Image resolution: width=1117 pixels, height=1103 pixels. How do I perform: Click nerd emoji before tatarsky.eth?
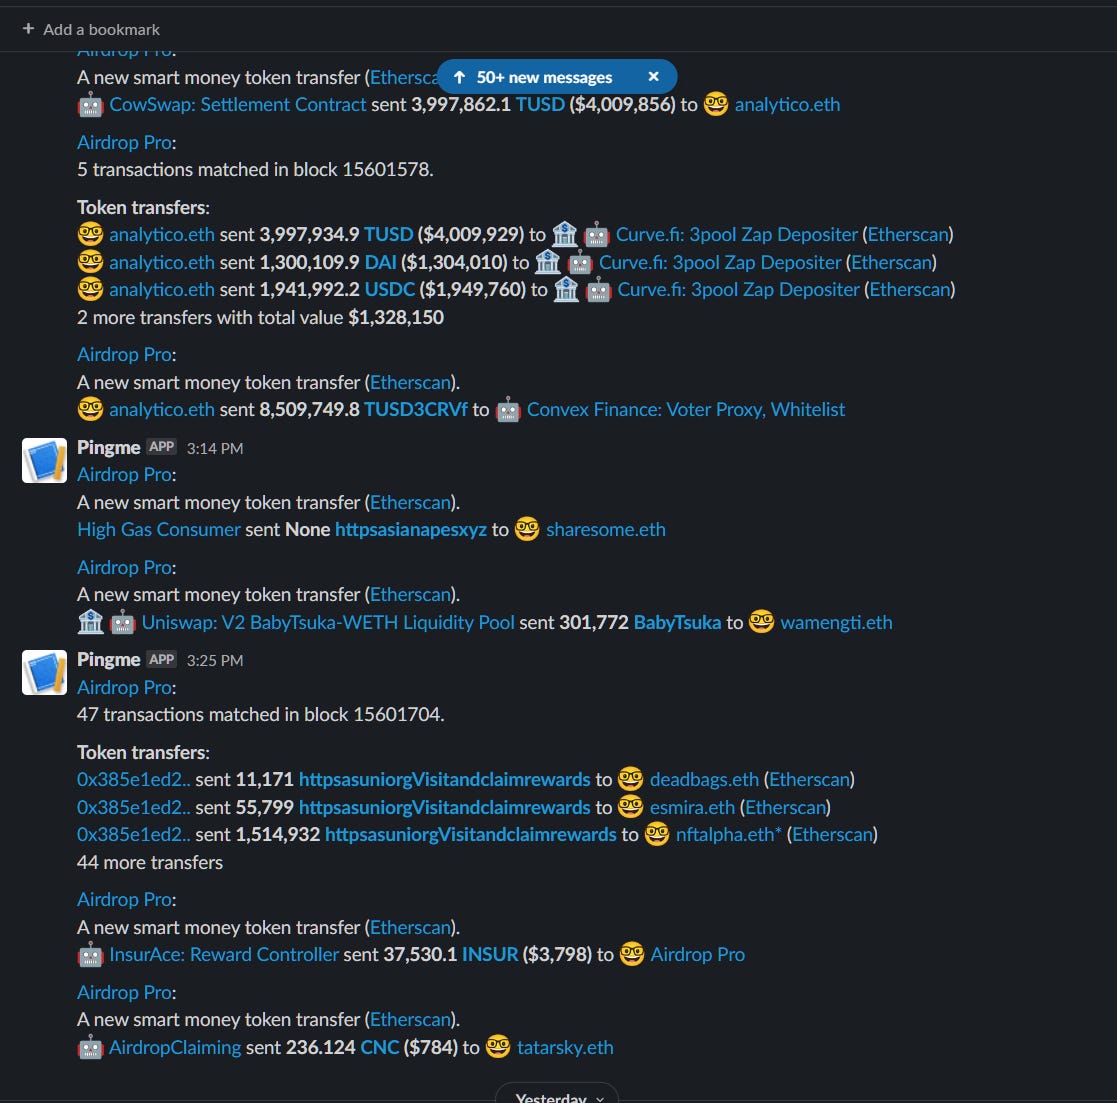click(498, 1047)
